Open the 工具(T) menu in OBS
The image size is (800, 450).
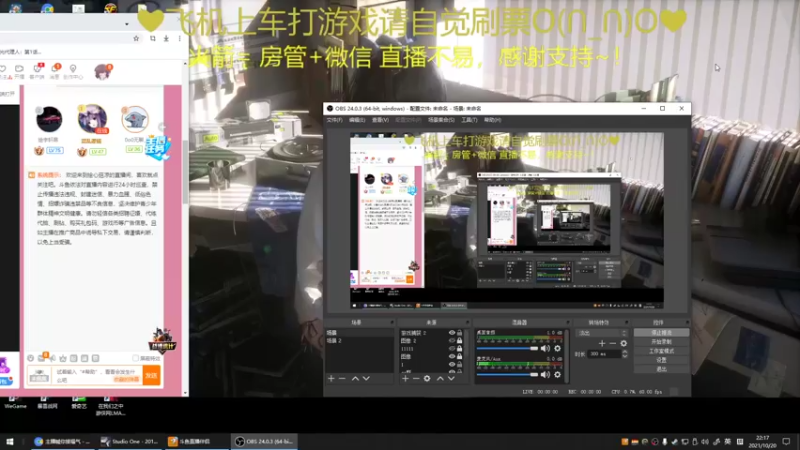click(x=469, y=120)
